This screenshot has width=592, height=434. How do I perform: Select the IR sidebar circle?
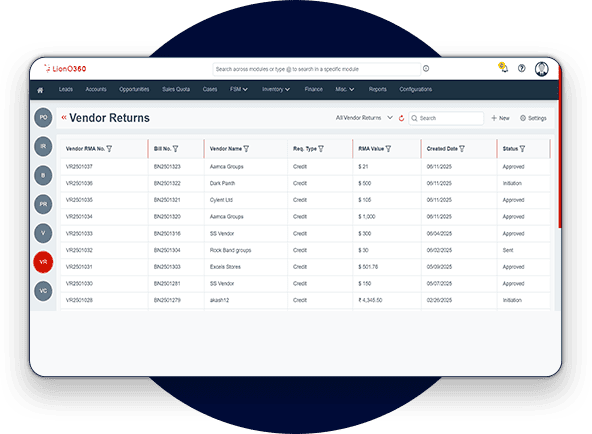point(43,146)
